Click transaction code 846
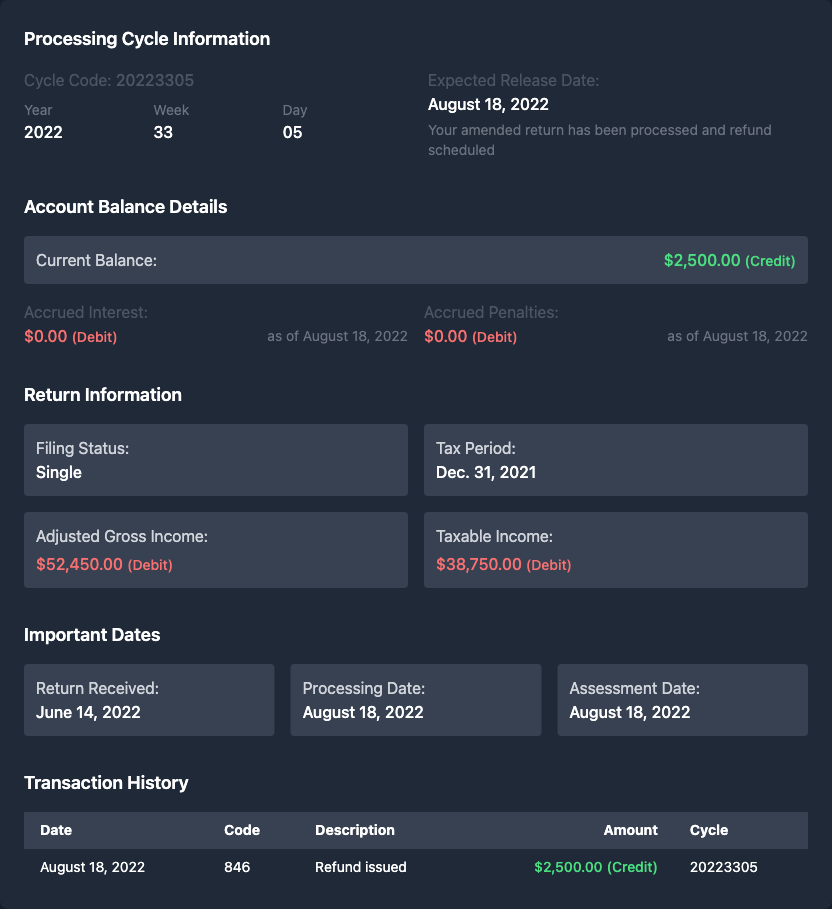The image size is (832, 909). (x=237, y=867)
